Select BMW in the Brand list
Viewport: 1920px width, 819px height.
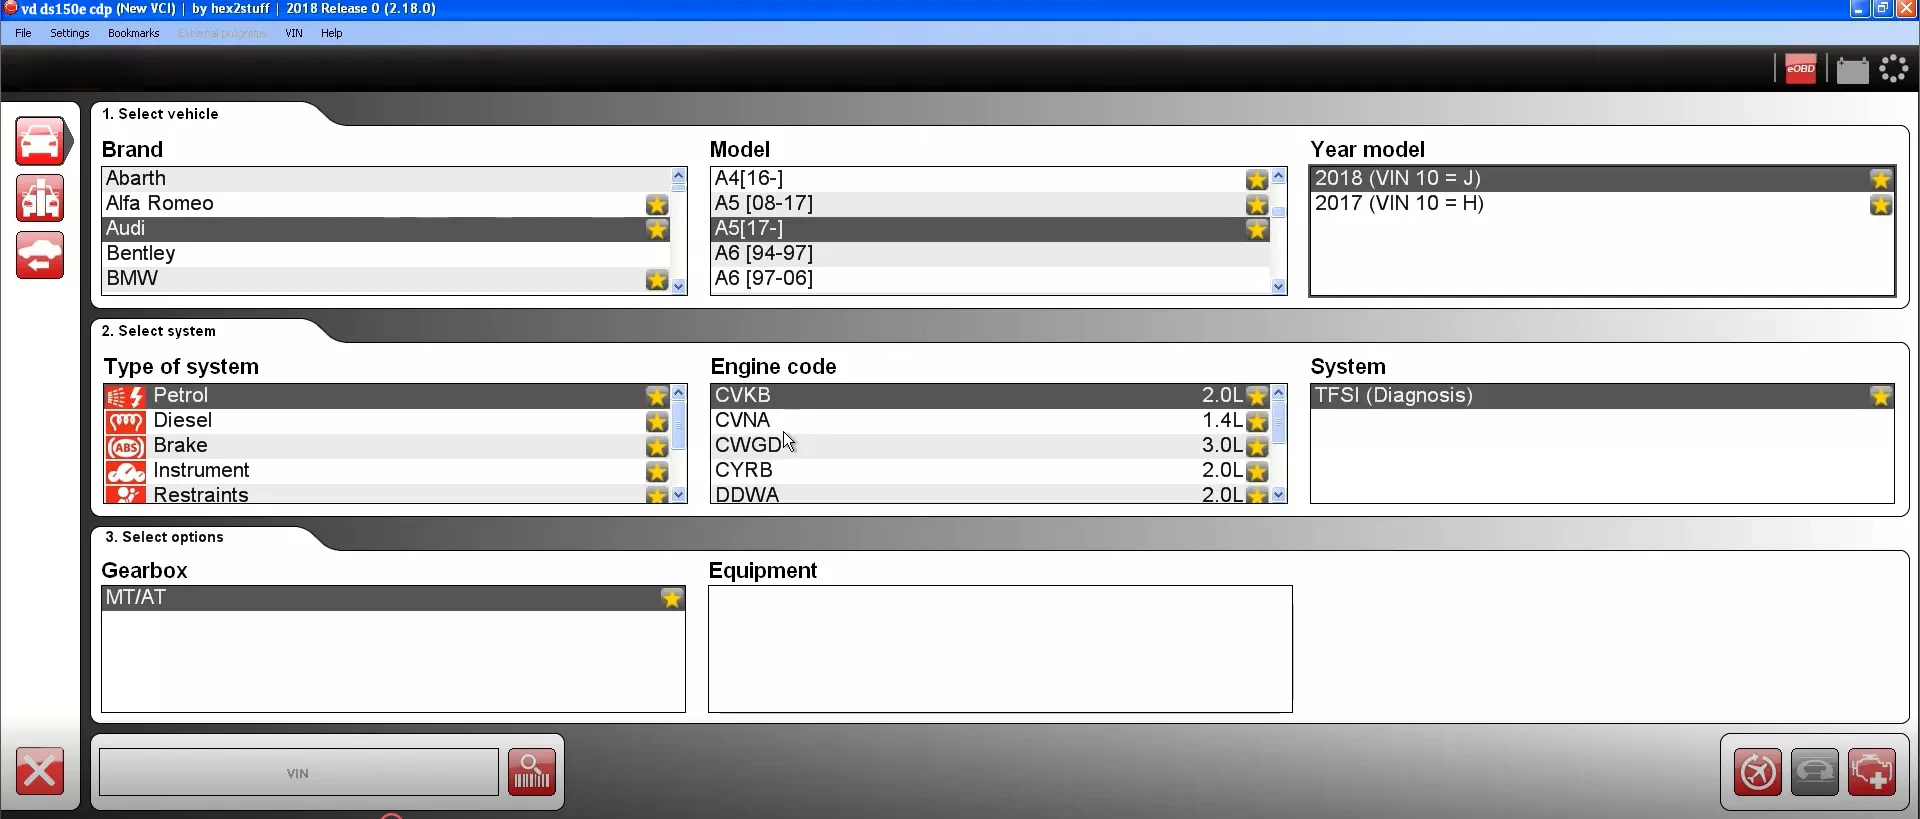pyautogui.click(x=386, y=279)
